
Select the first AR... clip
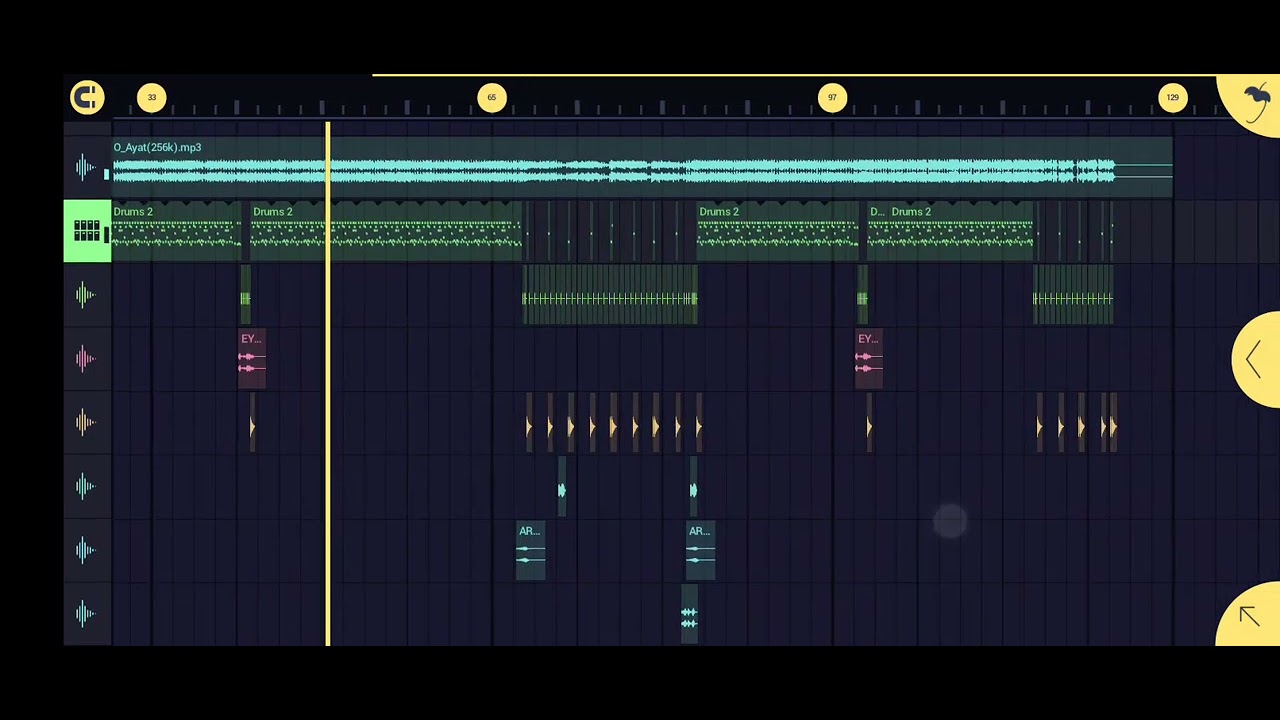(x=531, y=551)
